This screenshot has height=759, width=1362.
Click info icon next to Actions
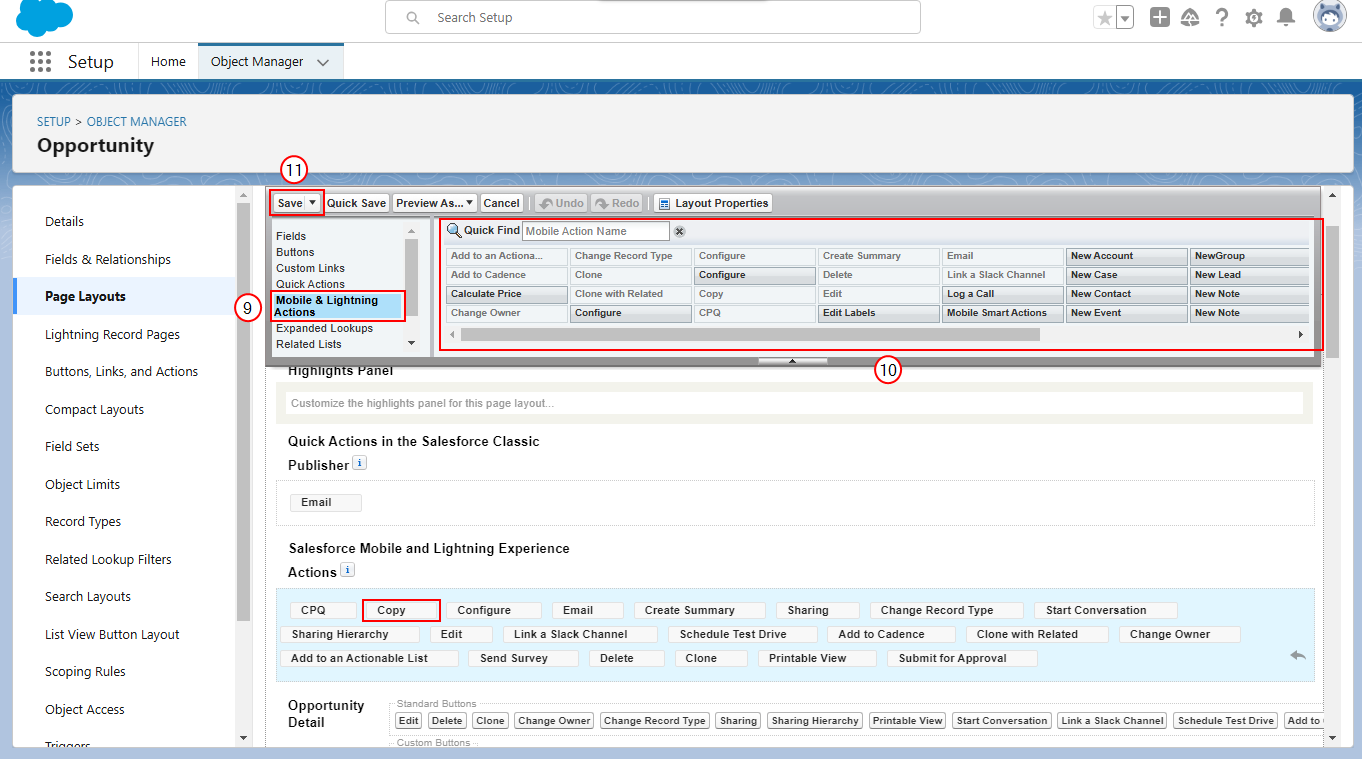[347, 570]
